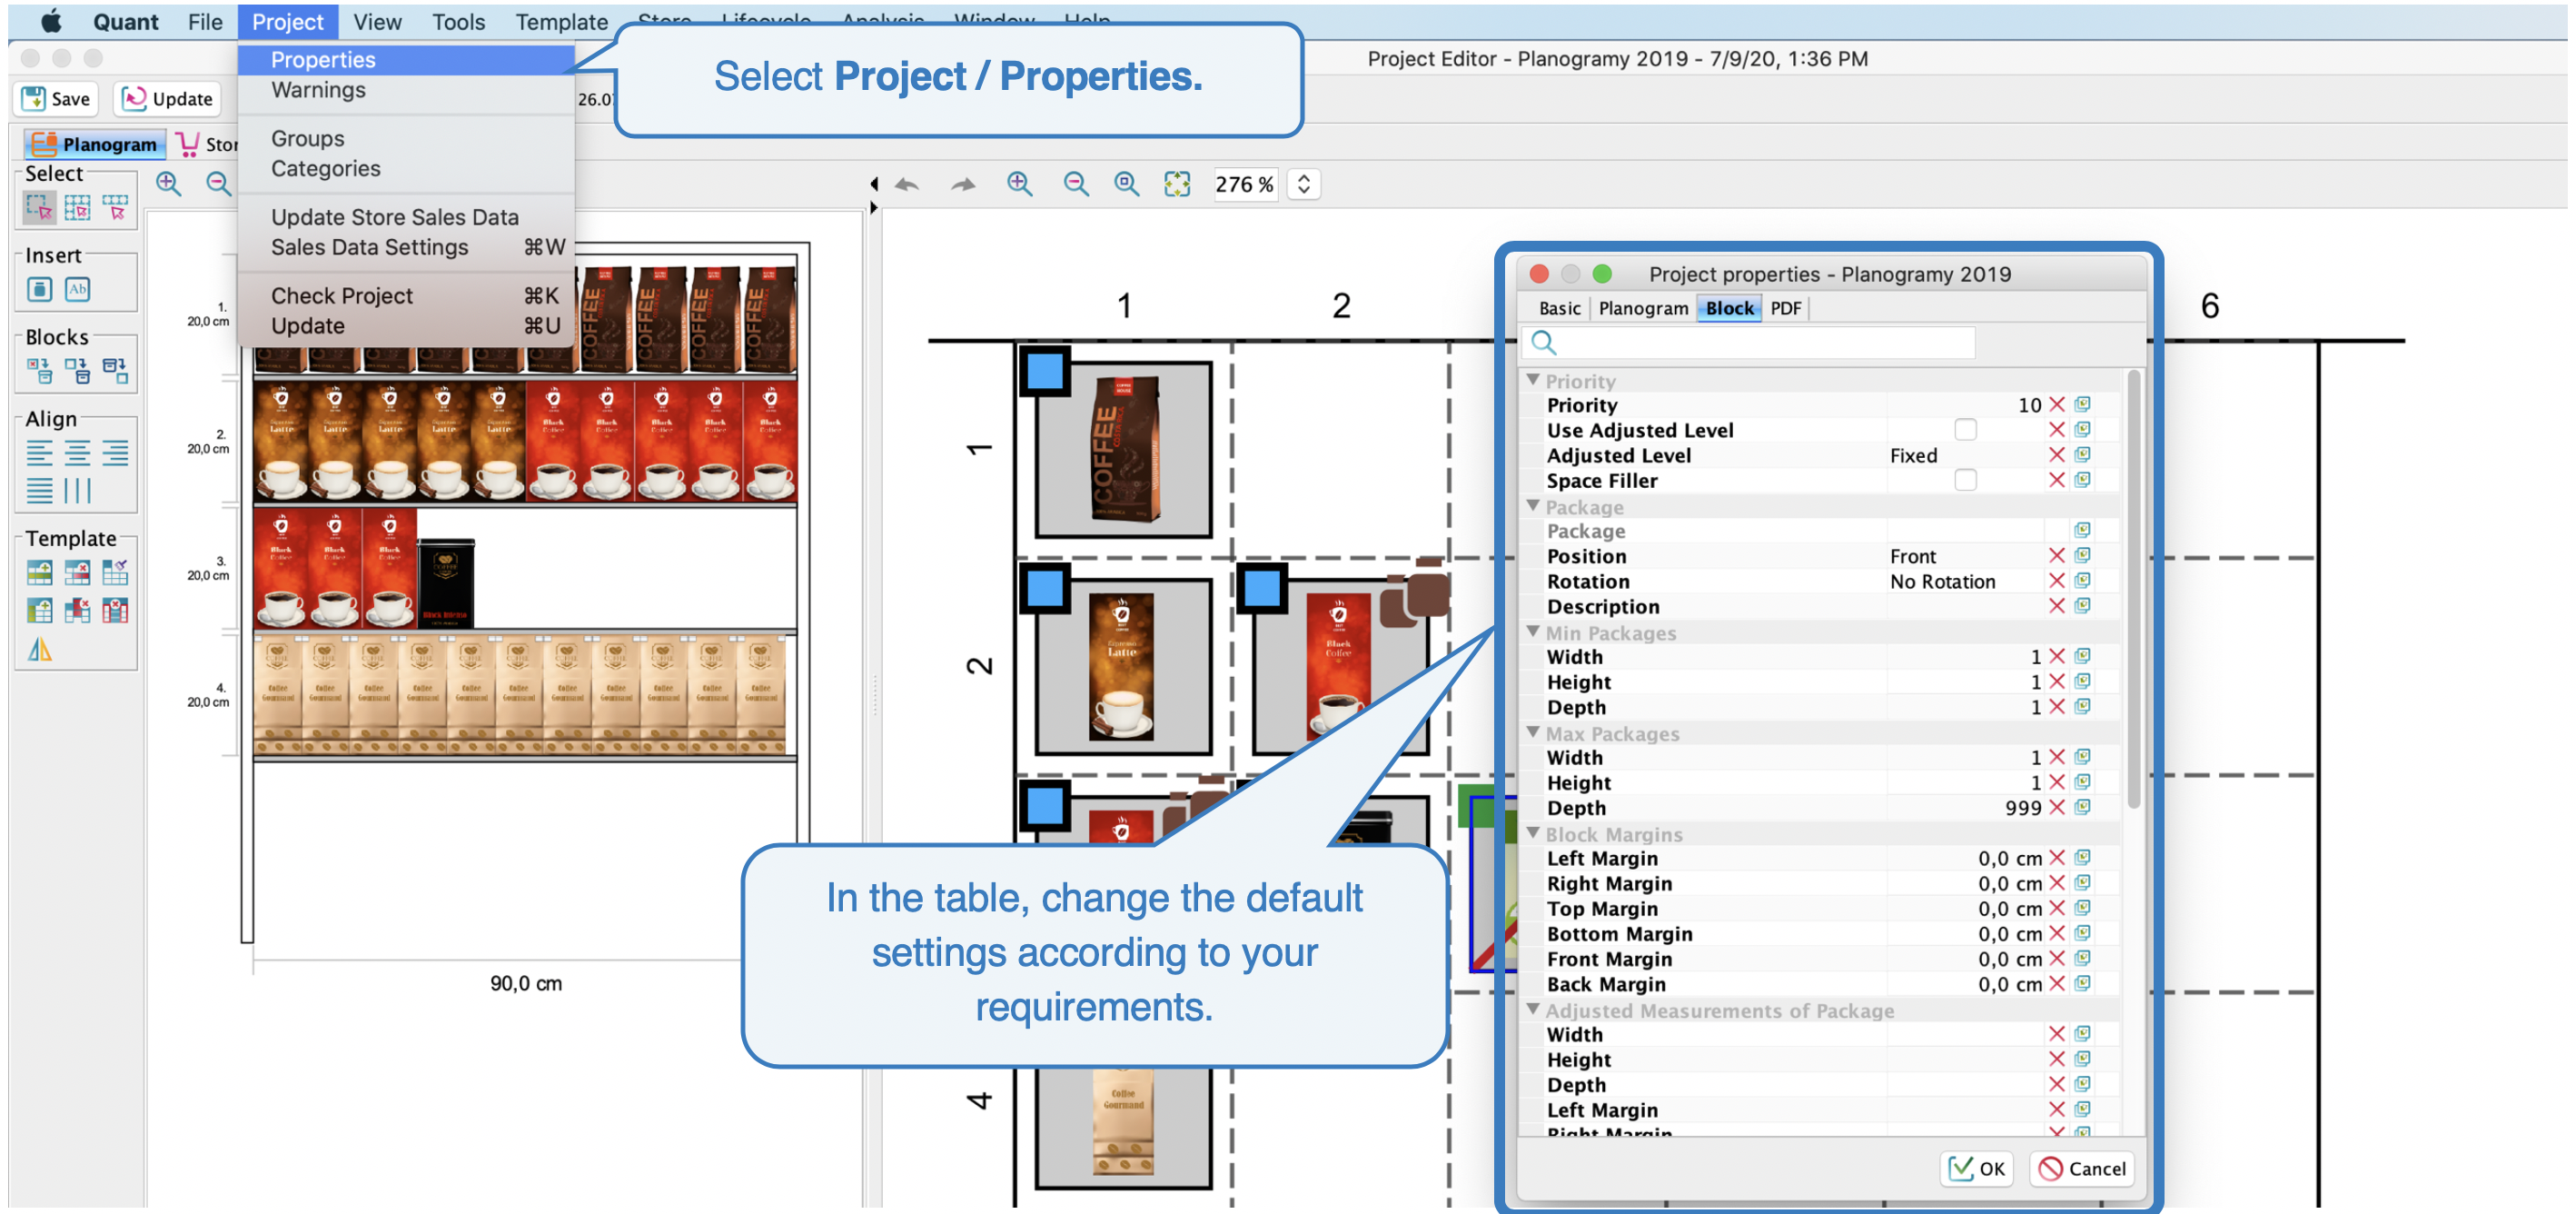Switch to the PDF tab in properties
Image resolution: width=2576 pixels, height=1214 pixels.
click(1785, 308)
